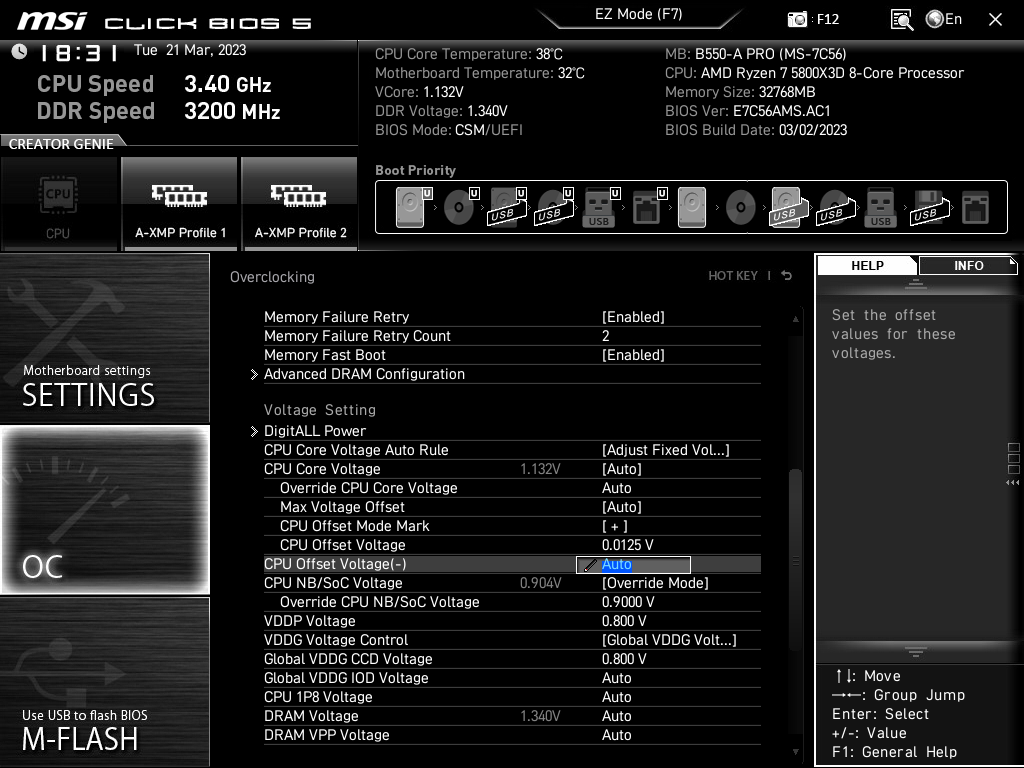Switch to the HELP tab
The height and width of the screenshot is (768, 1024).
click(x=867, y=265)
